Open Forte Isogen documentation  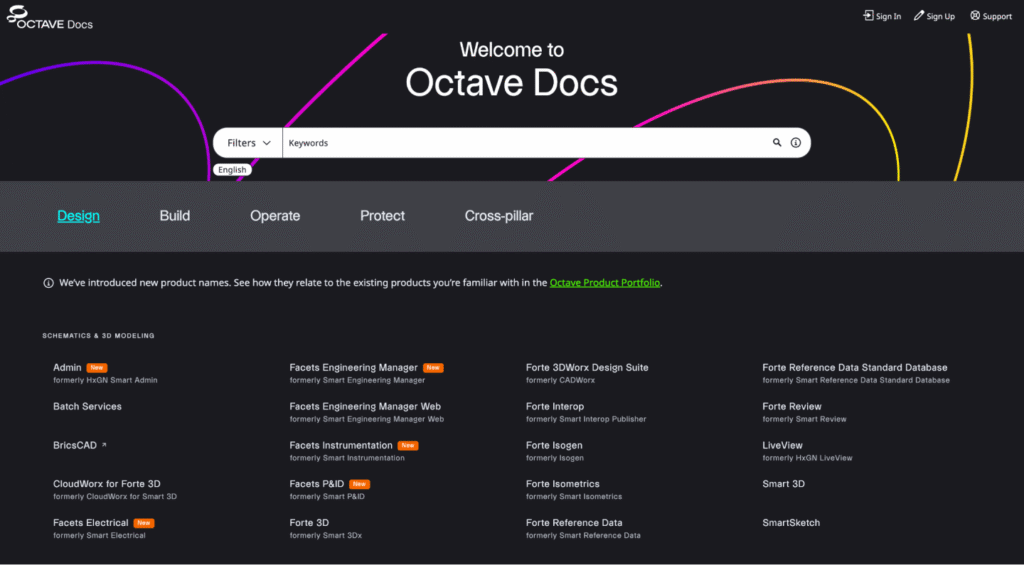click(x=554, y=445)
